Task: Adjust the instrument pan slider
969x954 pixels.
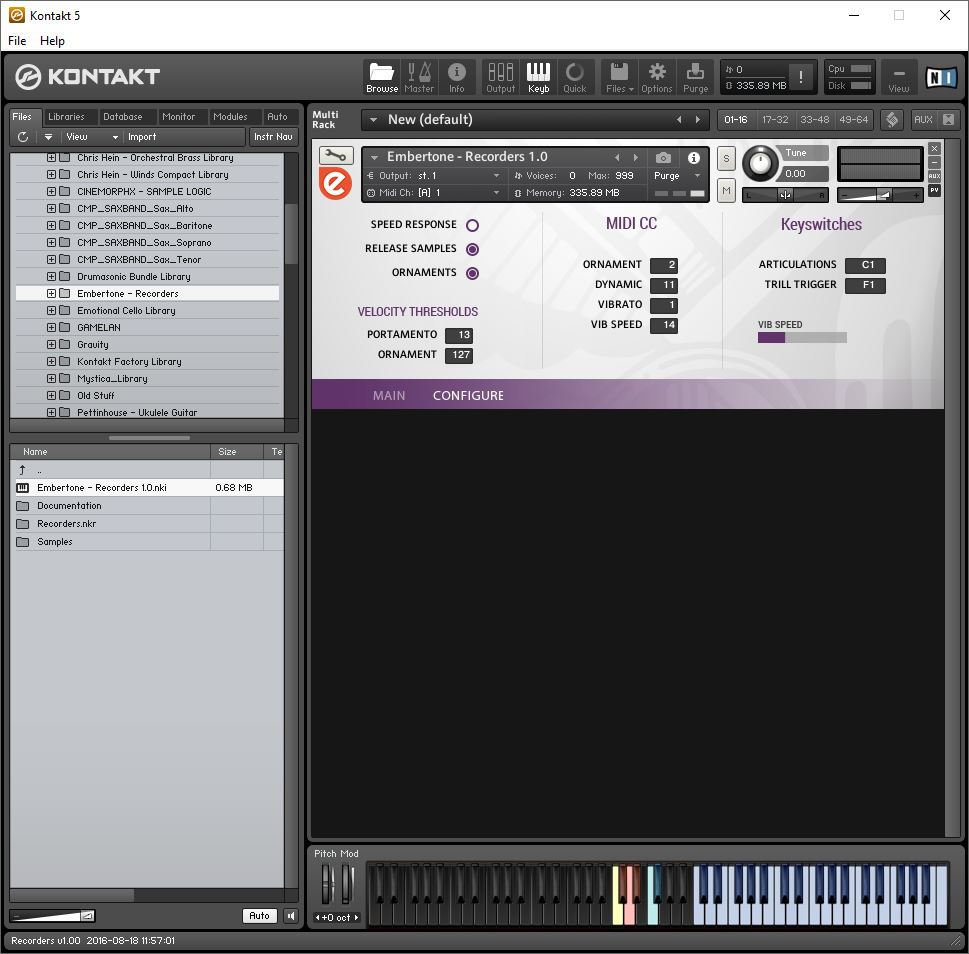Action: coord(785,195)
